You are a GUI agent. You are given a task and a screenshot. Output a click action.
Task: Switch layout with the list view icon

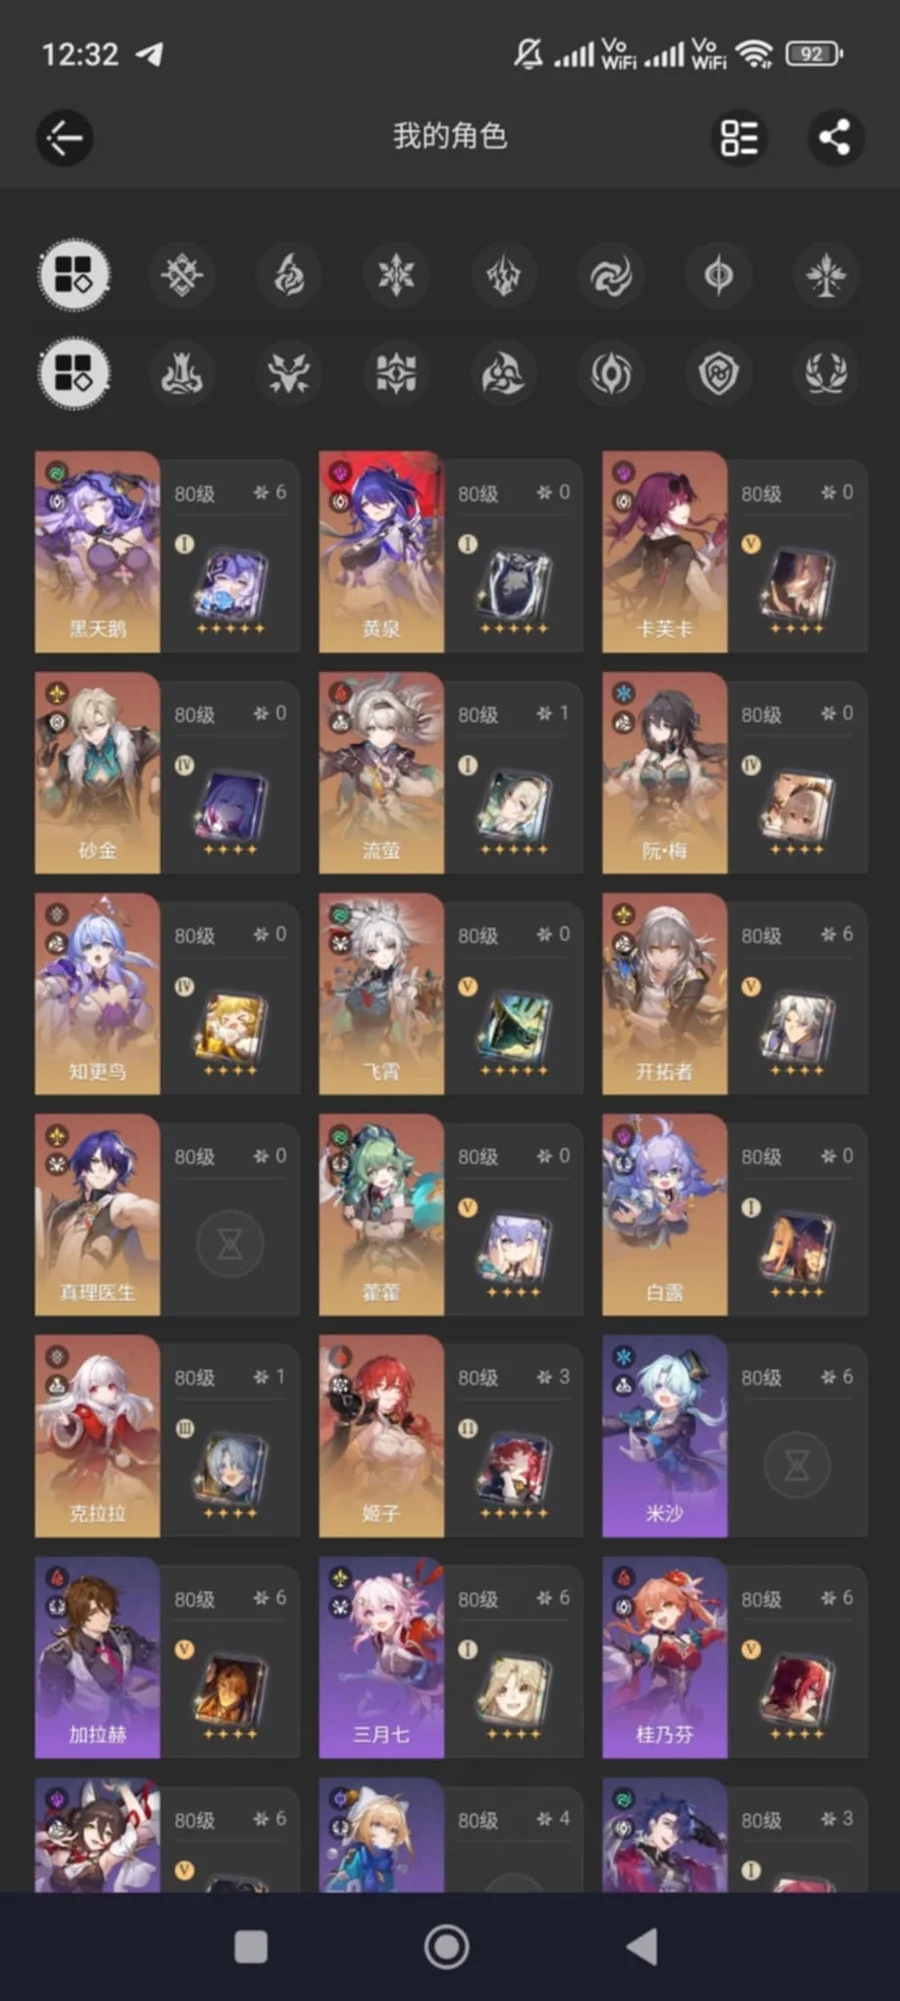(739, 137)
